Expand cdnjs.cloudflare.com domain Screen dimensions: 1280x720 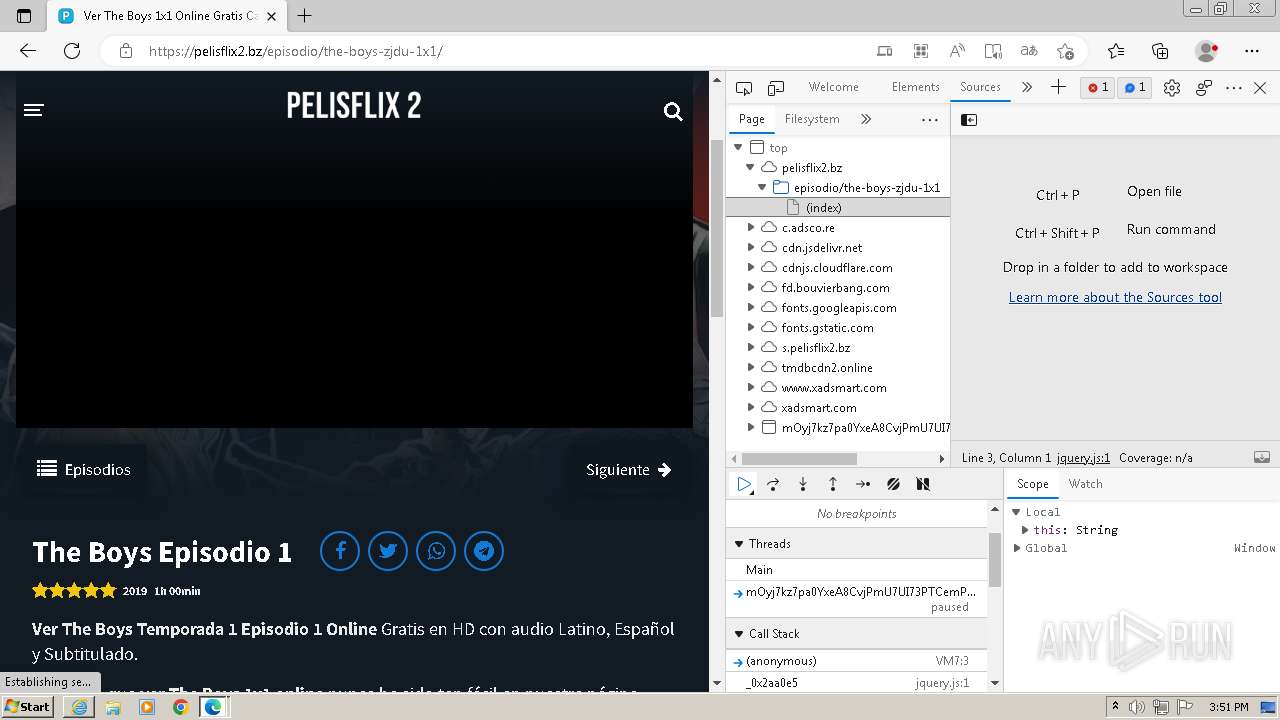tap(751, 267)
